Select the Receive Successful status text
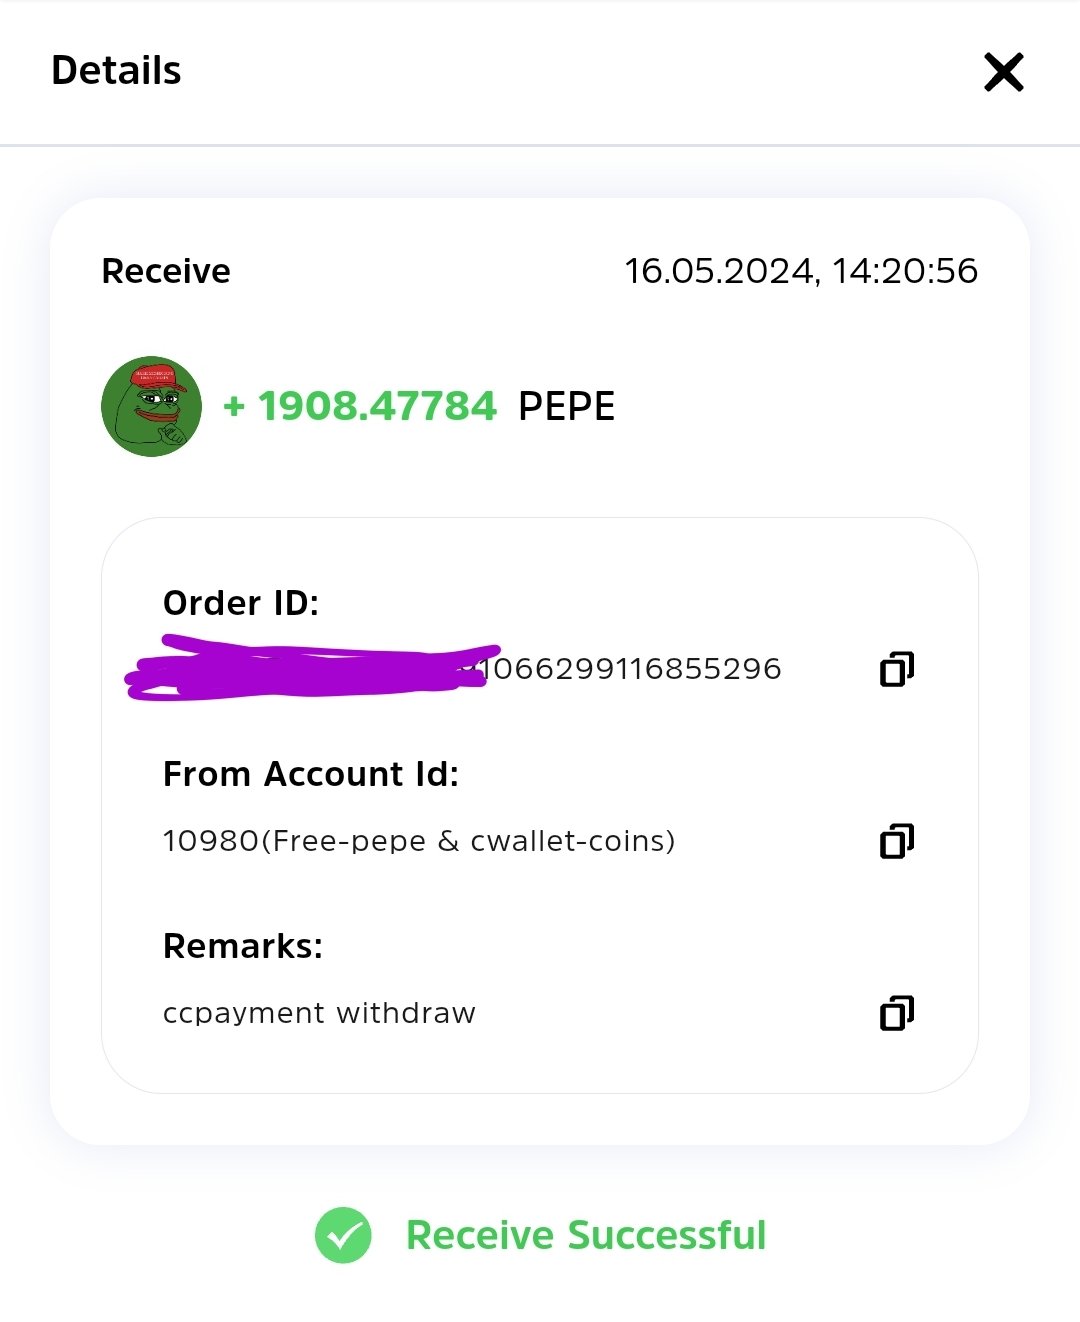Viewport: 1080px width, 1322px height. 586,1235
